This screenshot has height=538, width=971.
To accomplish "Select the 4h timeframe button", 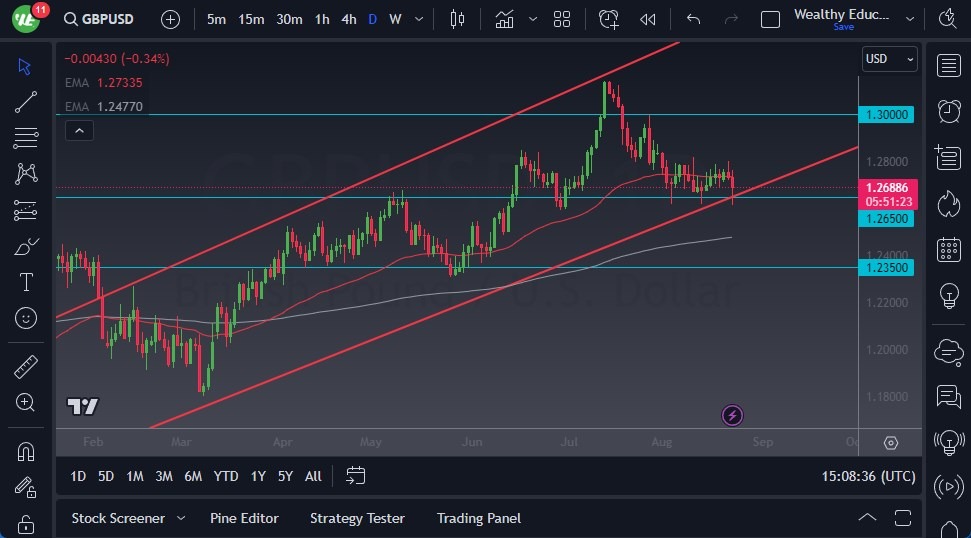I will point(348,19).
